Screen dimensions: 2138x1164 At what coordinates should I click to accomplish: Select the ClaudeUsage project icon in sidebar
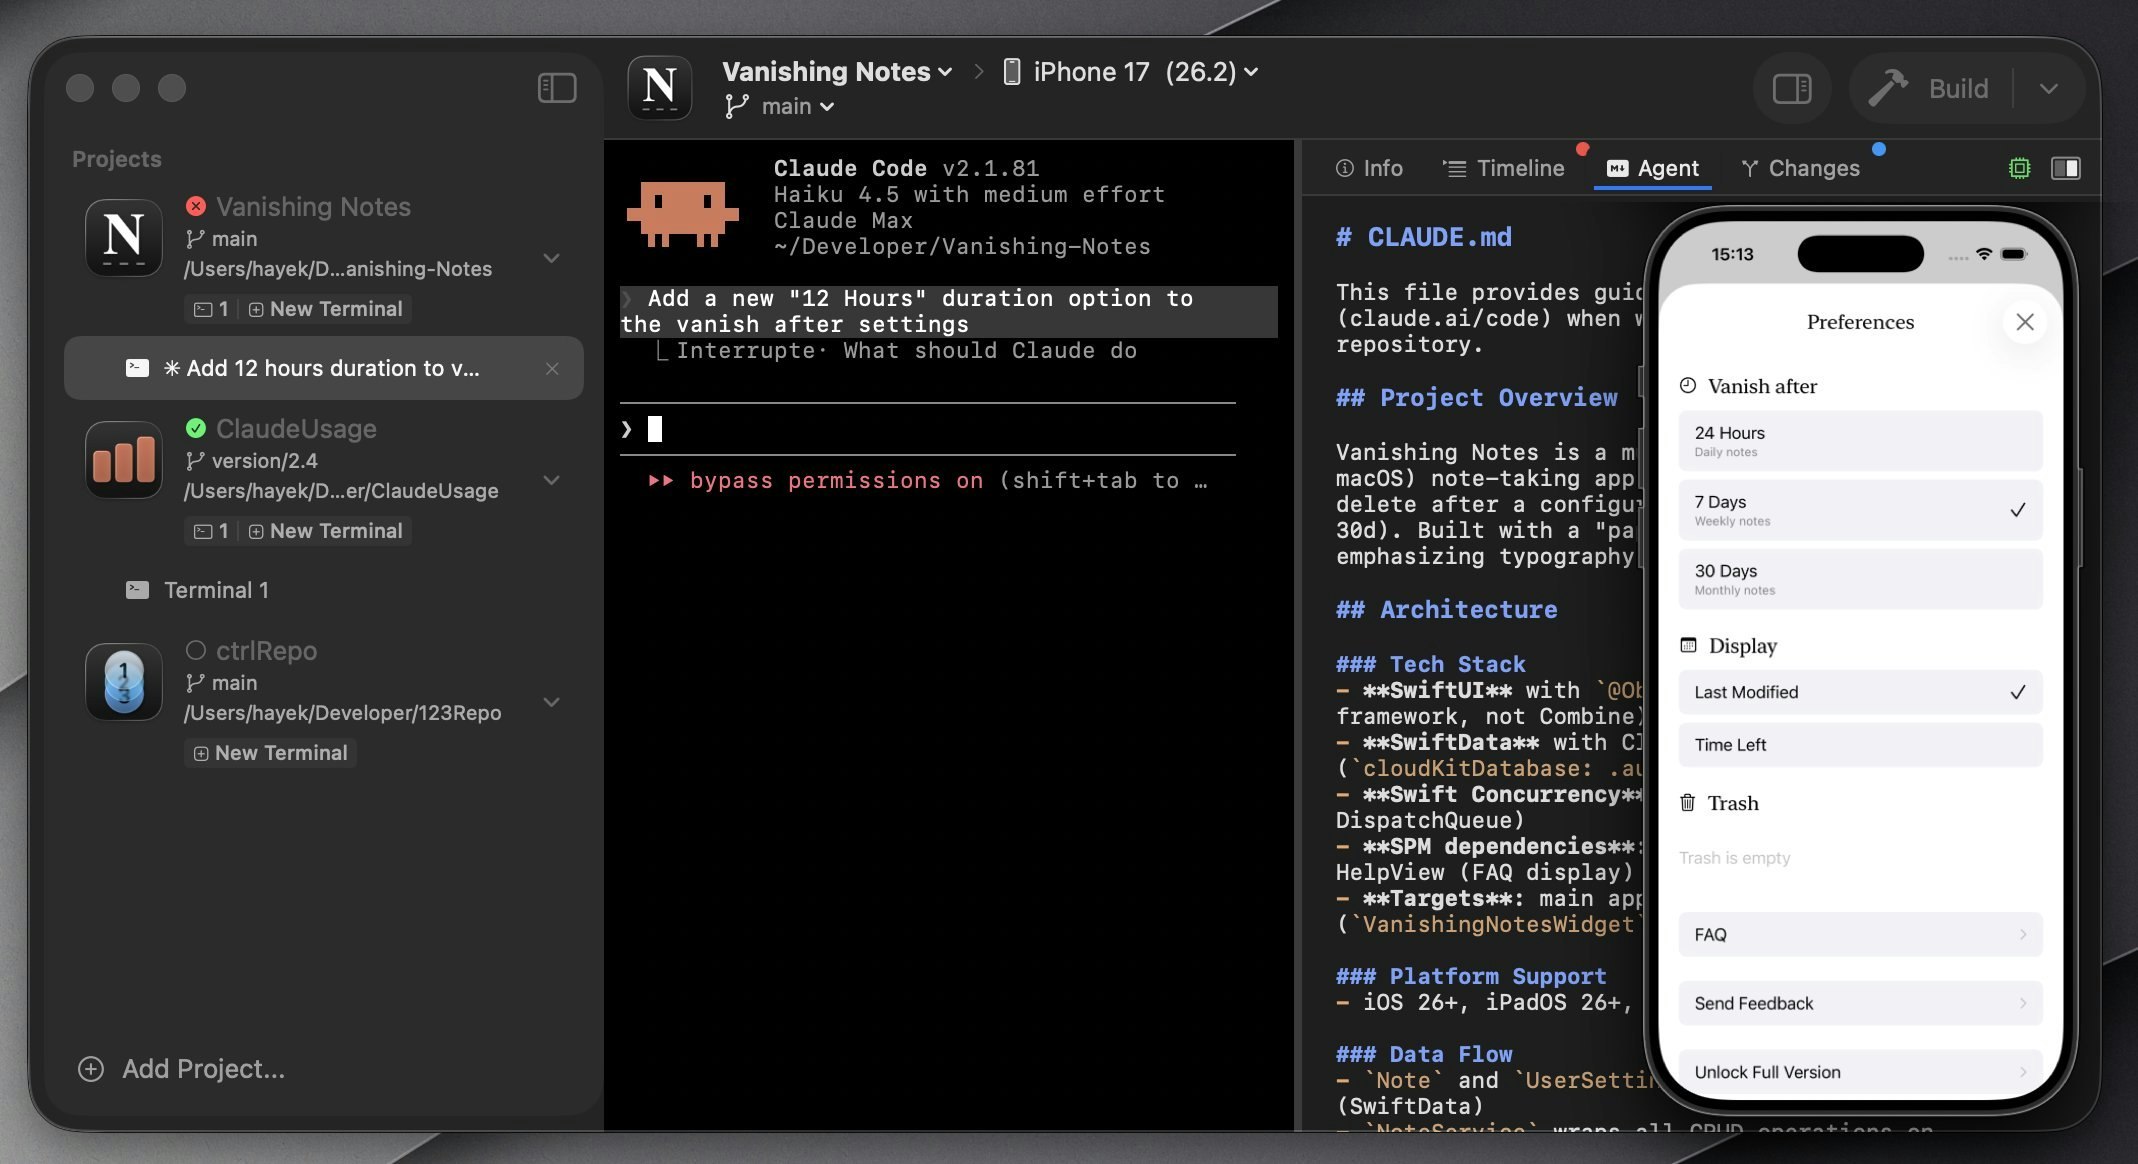[123, 460]
